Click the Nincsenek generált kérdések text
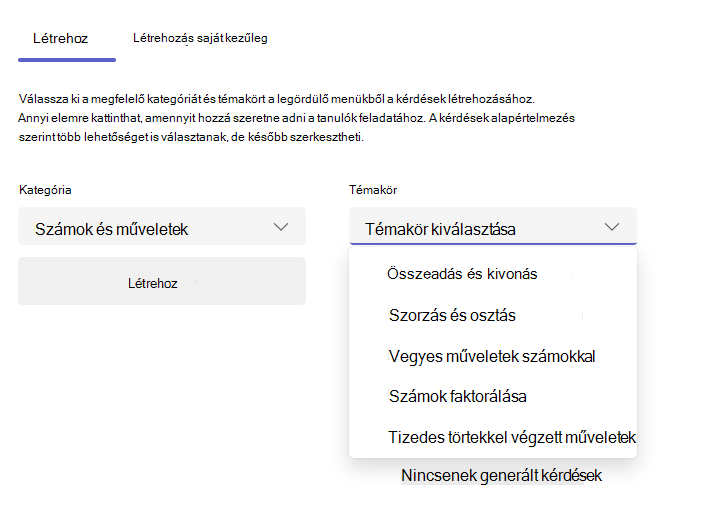This screenshot has width=726, height=520. (x=501, y=476)
